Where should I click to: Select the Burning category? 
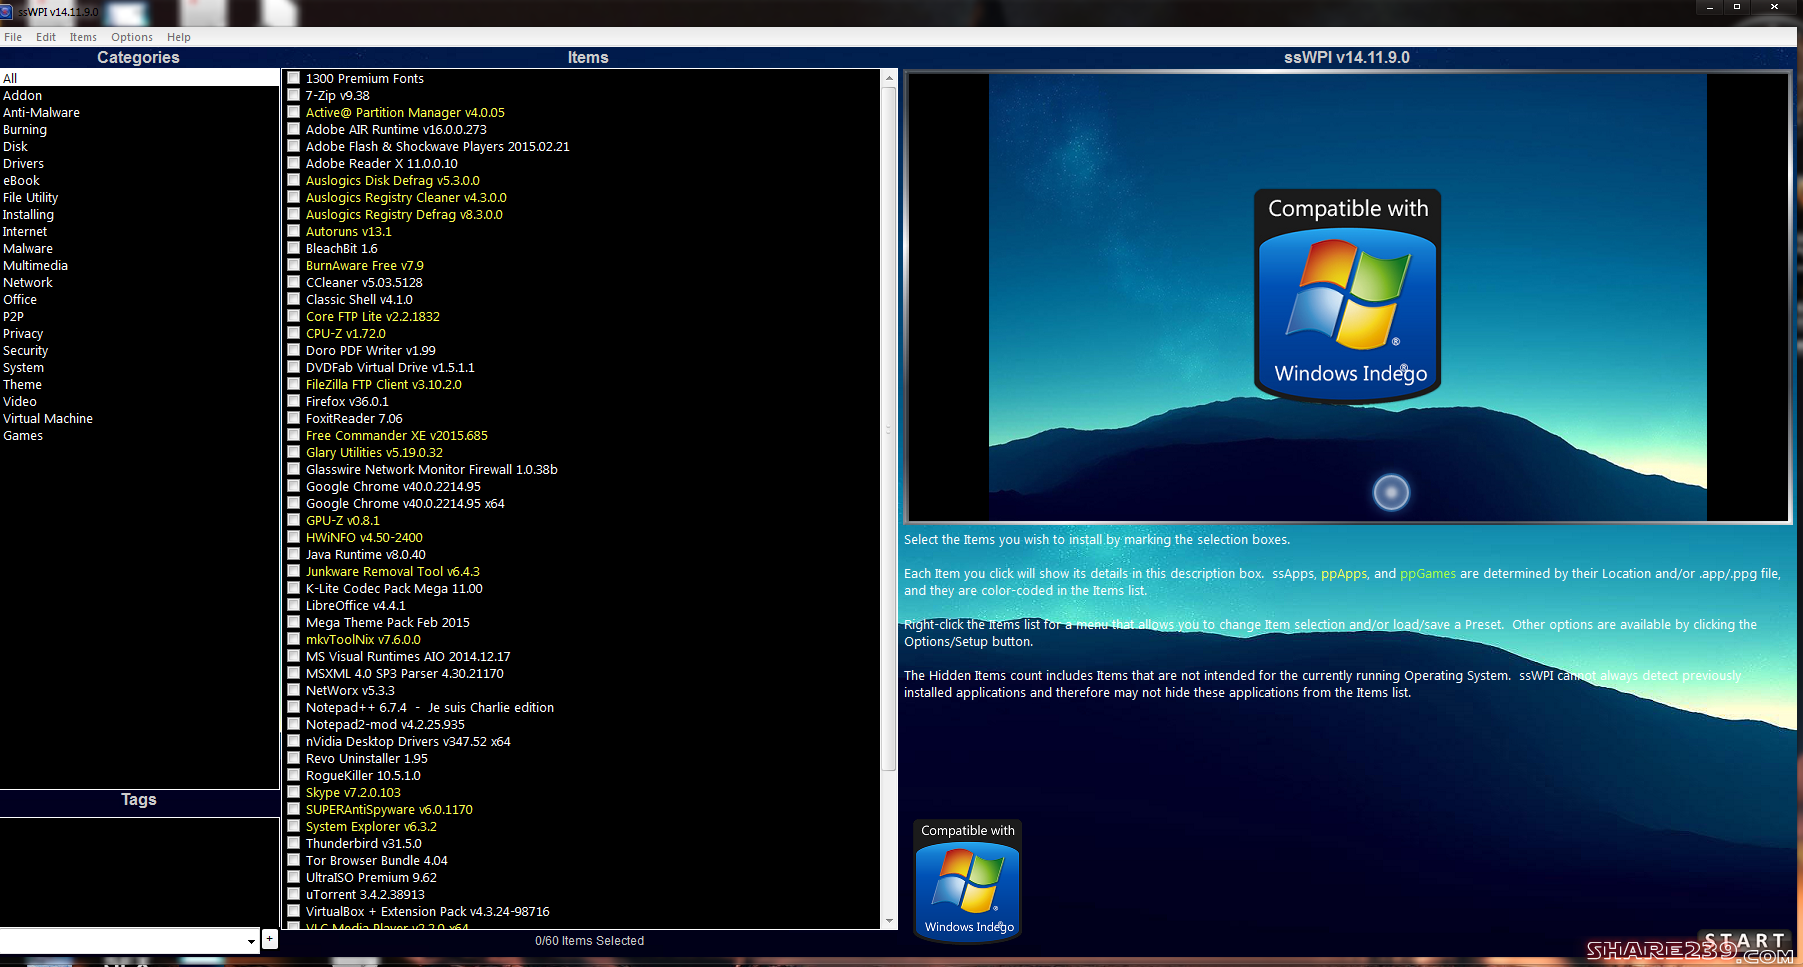coord(25,129)
